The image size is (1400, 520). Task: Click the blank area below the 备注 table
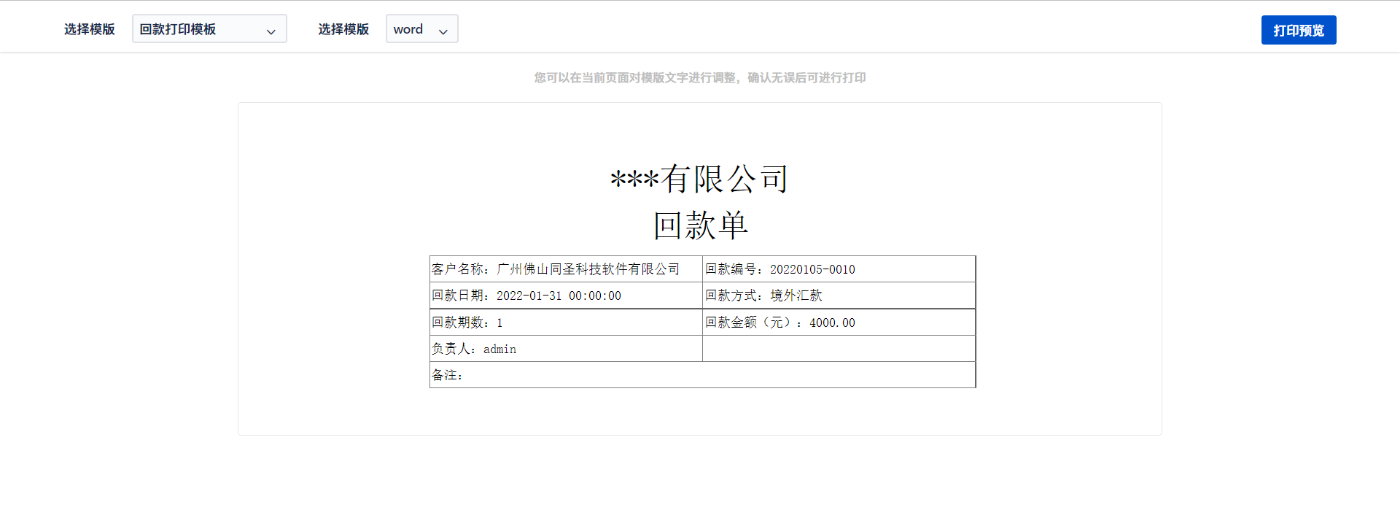click(x=699, y=412)
